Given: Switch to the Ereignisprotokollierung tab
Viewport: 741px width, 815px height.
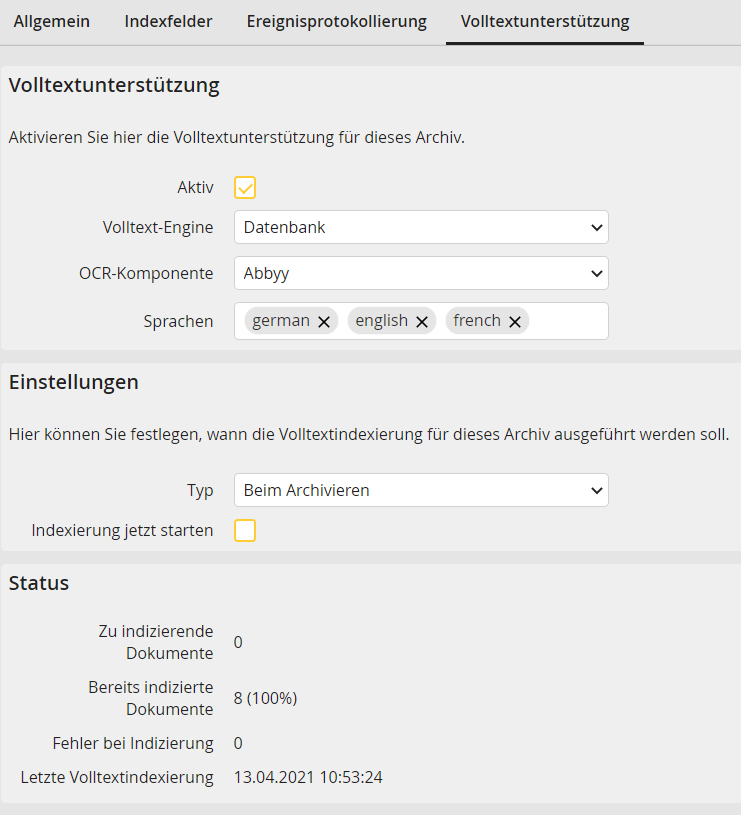Looking at the screenshot, I should [336, 21].
